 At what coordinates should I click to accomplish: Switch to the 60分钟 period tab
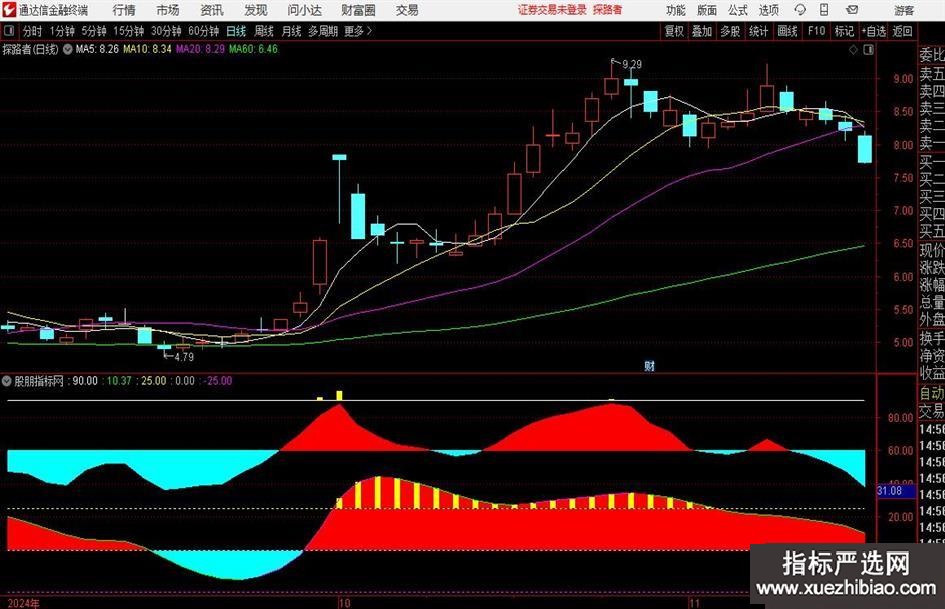click(203, 31)
